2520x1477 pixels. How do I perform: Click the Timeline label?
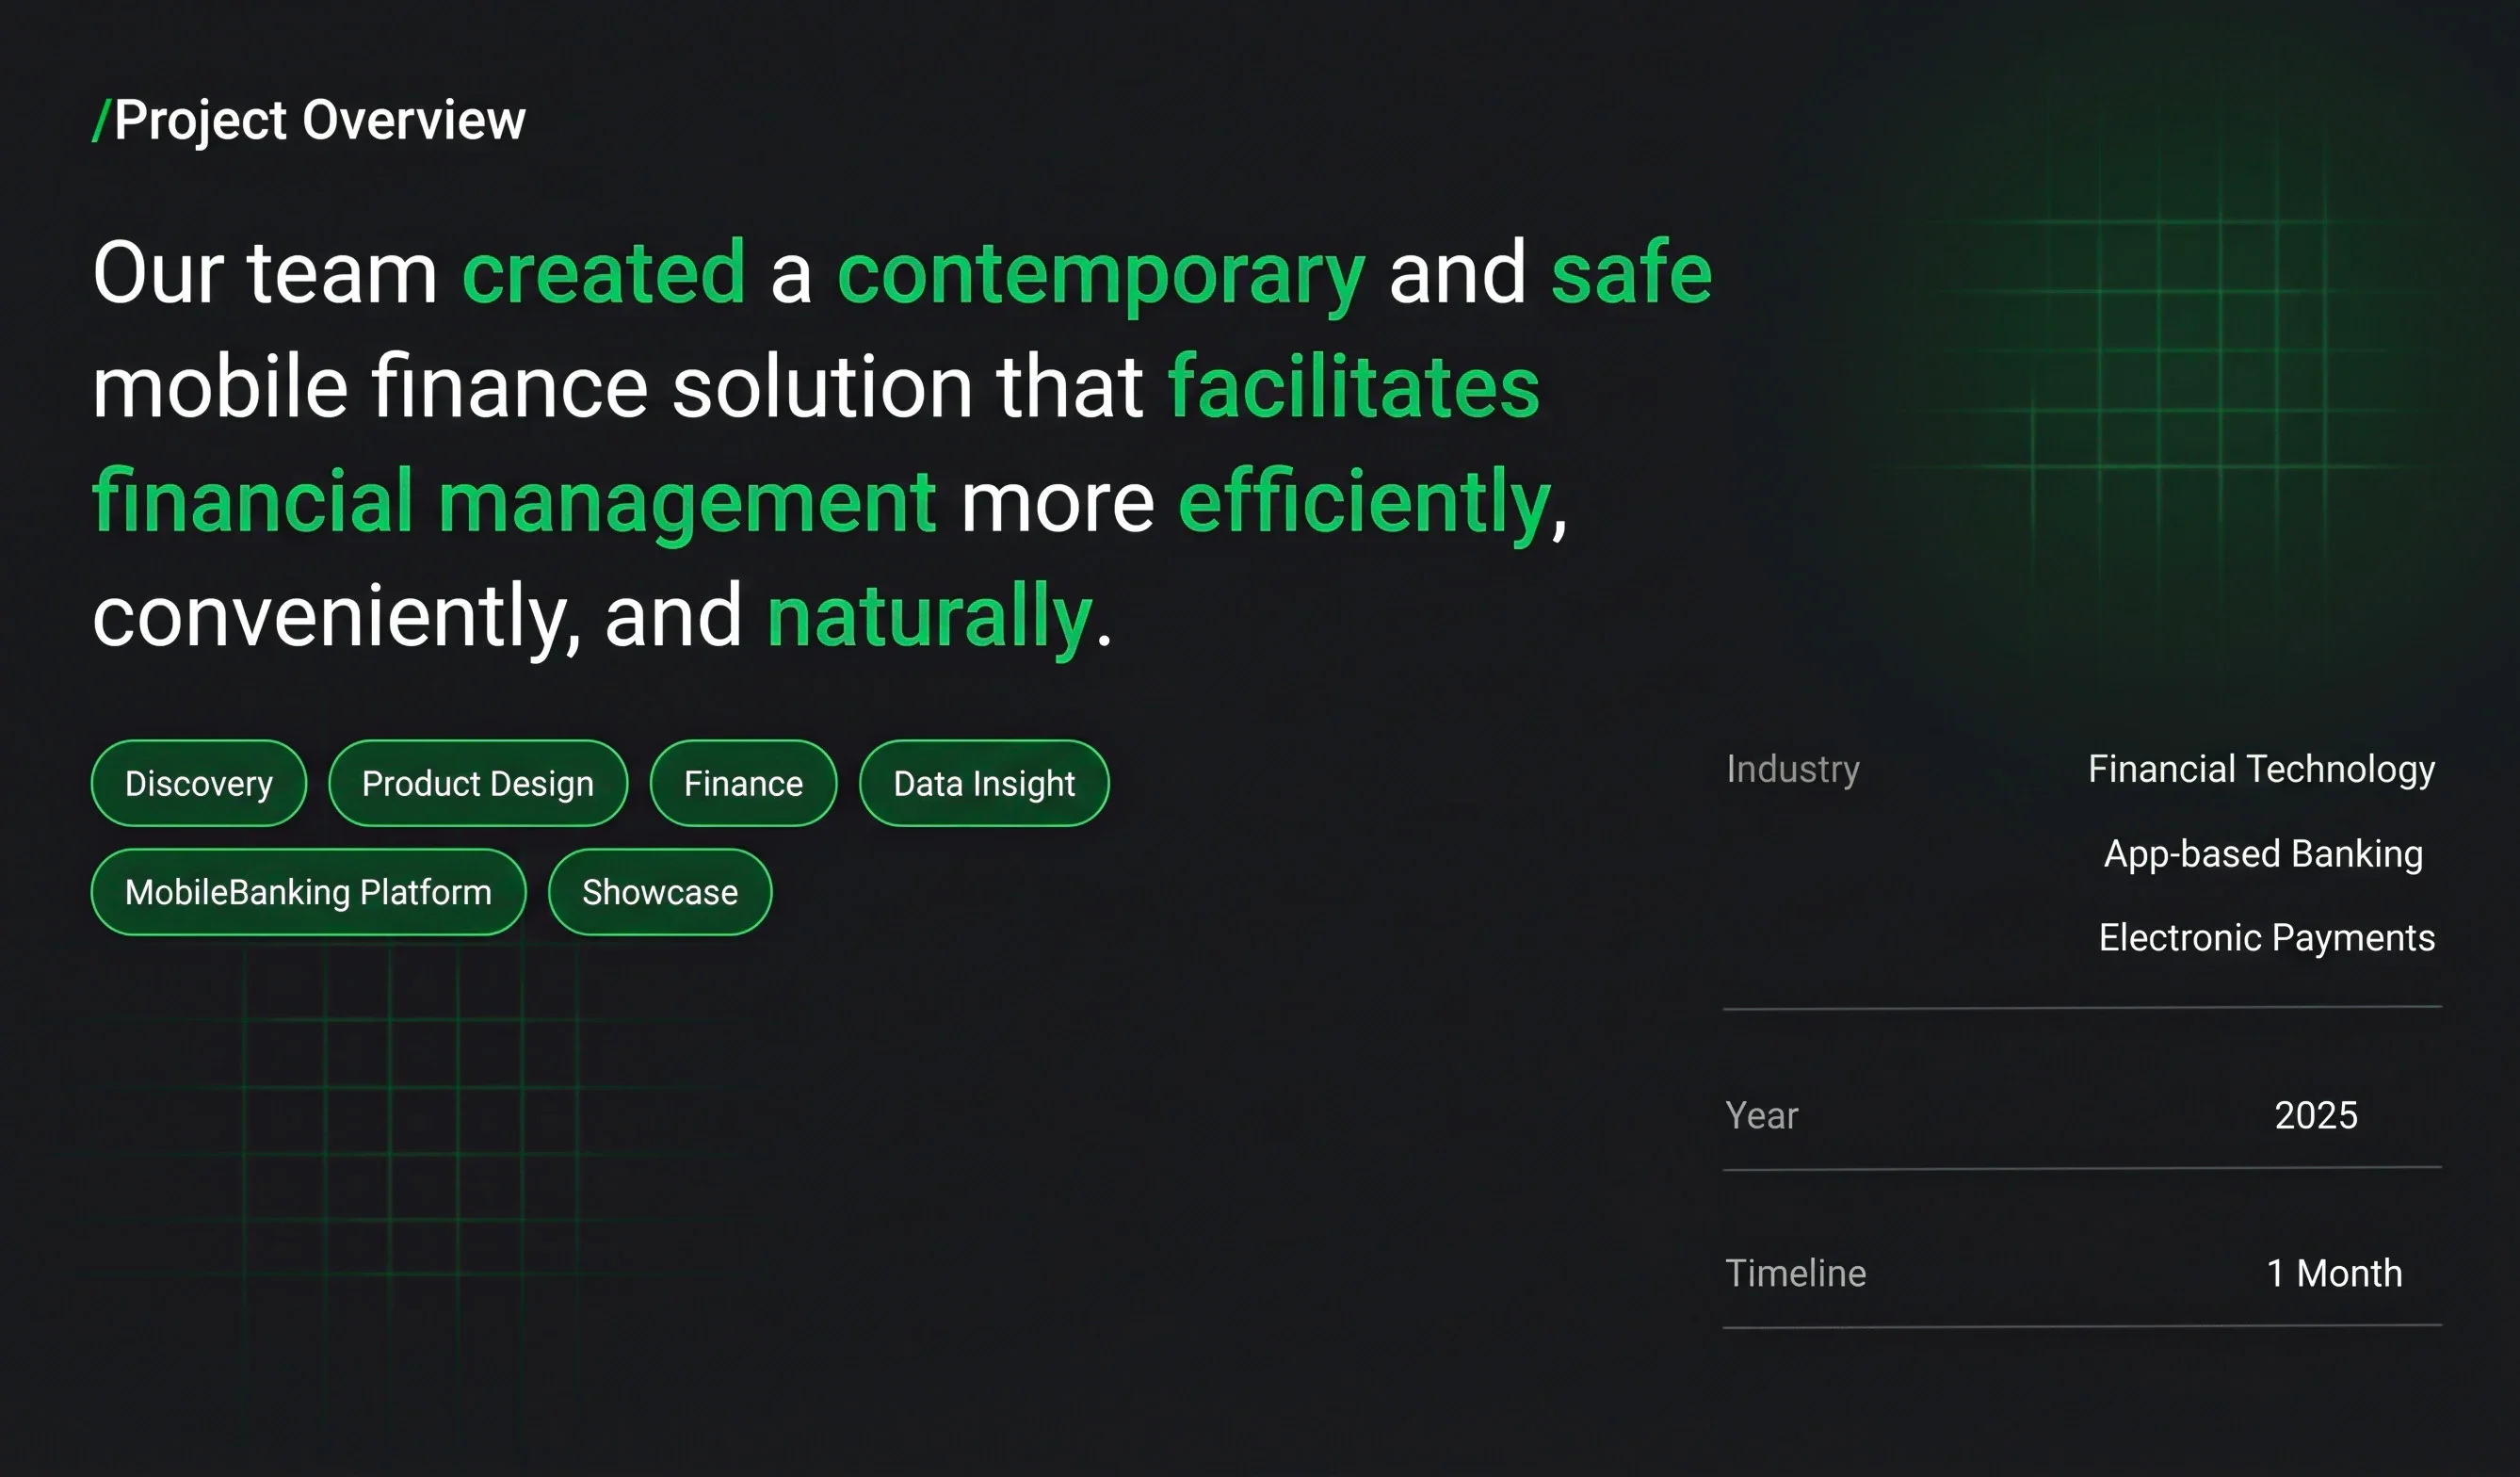[x=1795, y=1273]
